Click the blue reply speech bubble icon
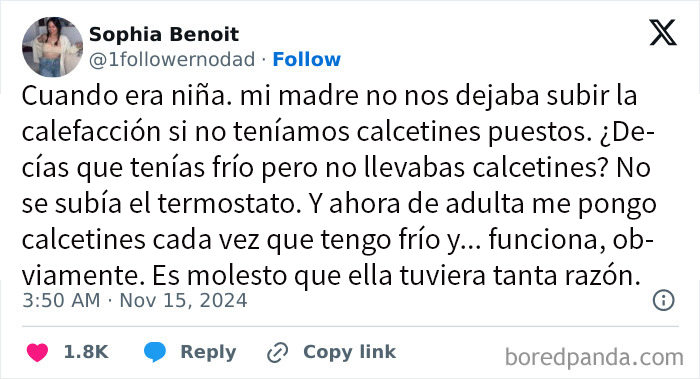700x379 pixels. (155, 352)
